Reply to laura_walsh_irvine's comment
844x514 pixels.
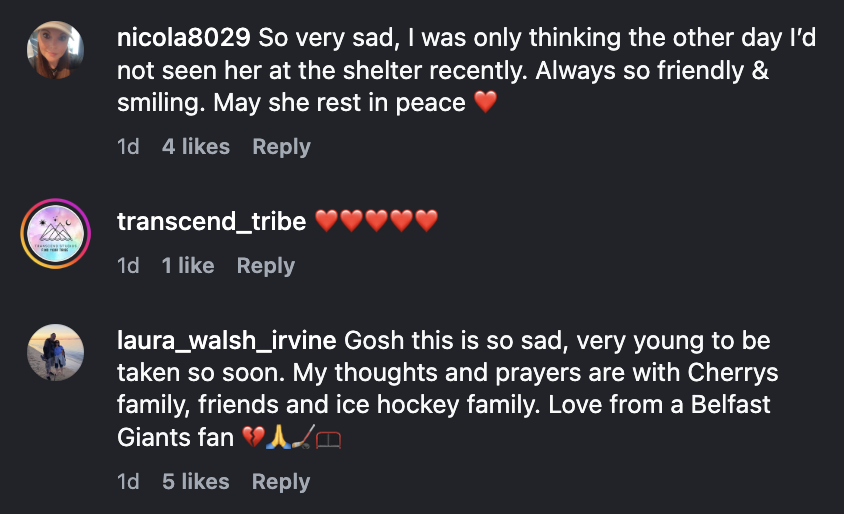point(281,482)
